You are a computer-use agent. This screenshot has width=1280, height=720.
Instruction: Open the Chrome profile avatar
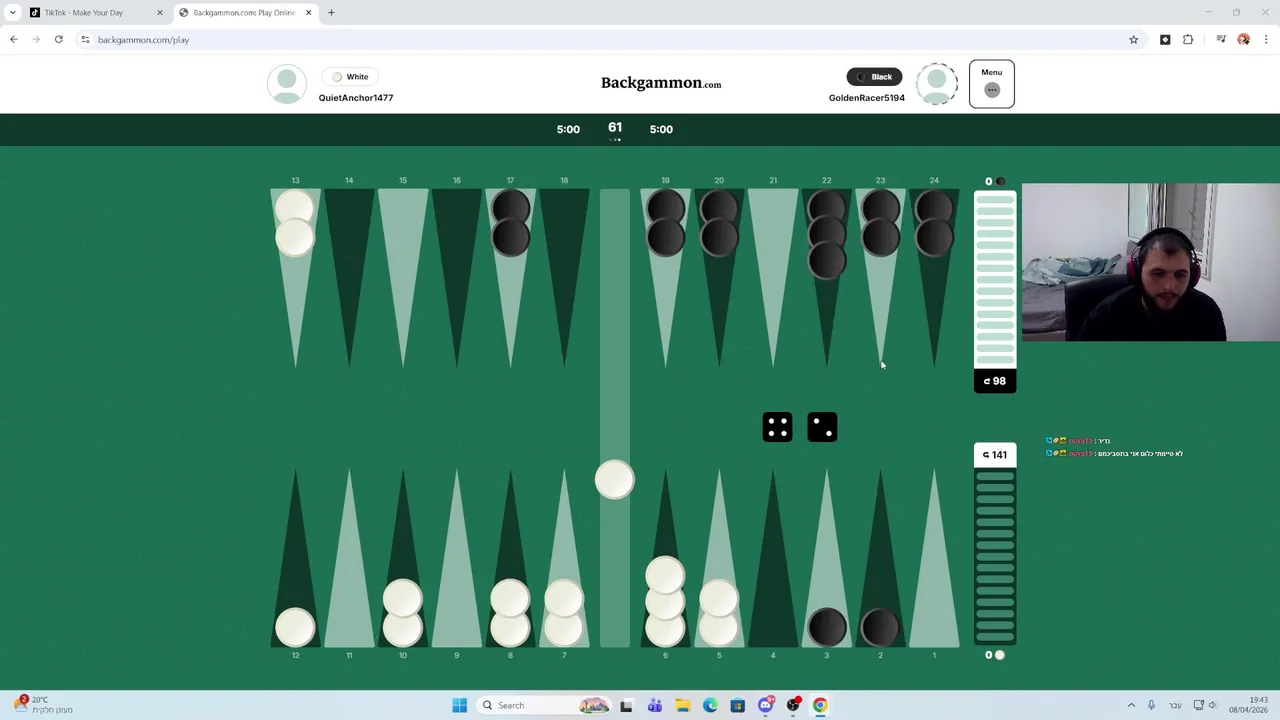point(1243,40)
